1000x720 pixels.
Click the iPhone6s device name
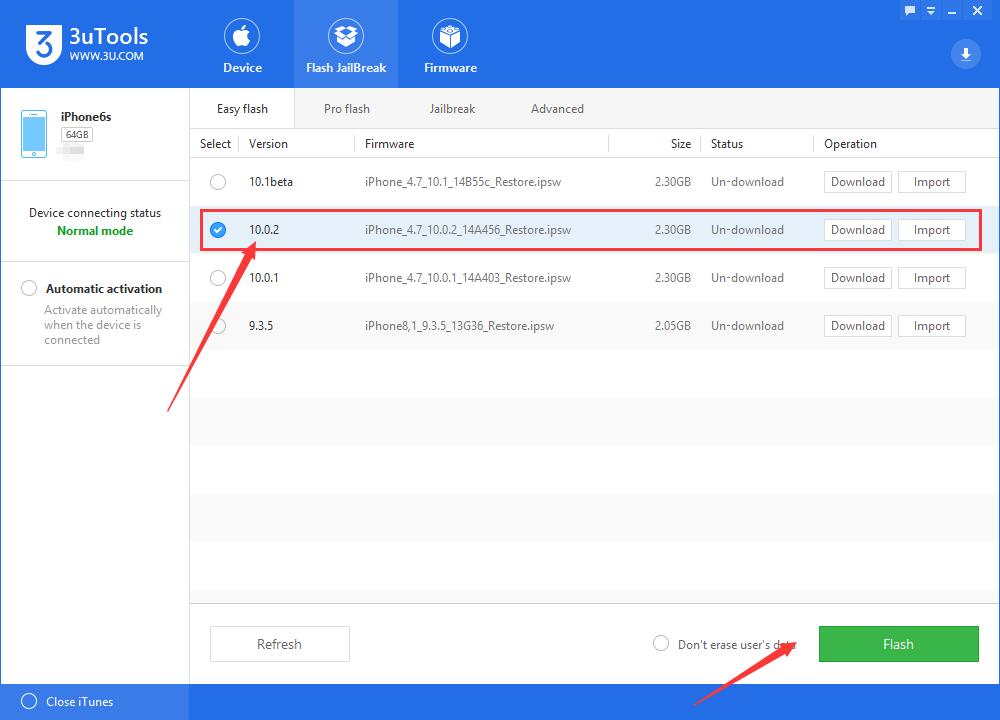click(x=86, y=117)
